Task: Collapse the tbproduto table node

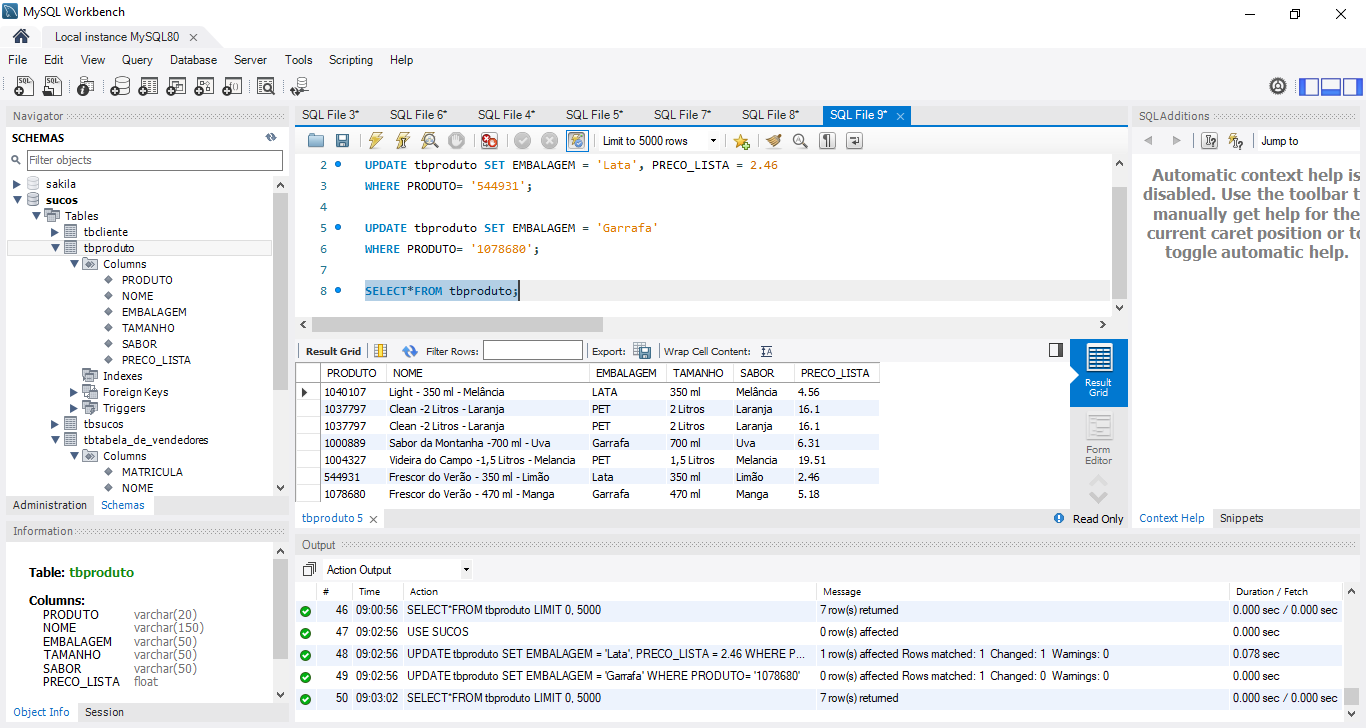Action: tap(55, 248)
